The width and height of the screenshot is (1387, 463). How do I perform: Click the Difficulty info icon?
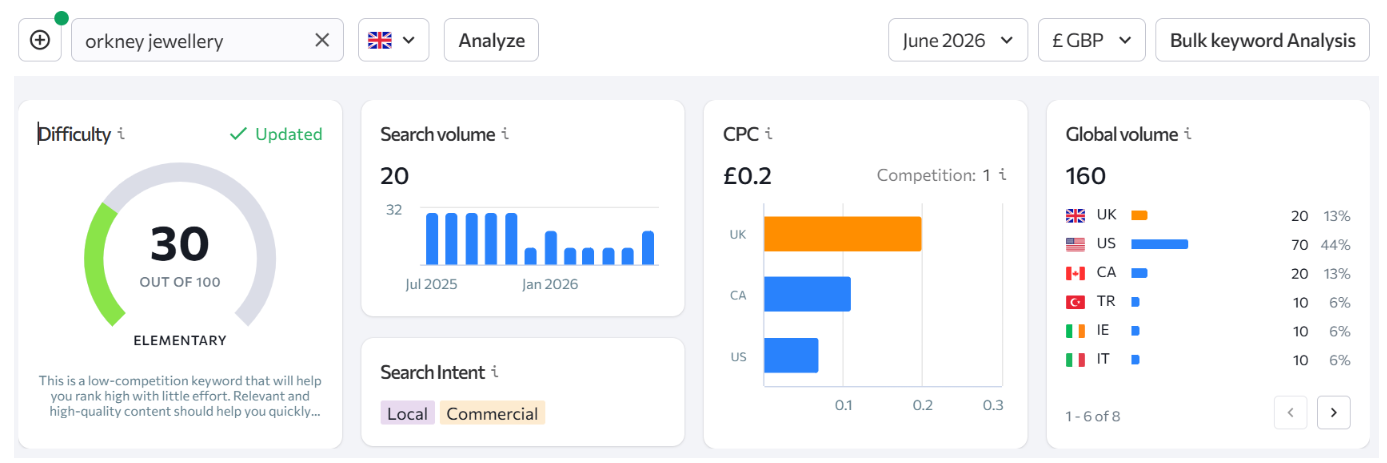coord(121,134)
